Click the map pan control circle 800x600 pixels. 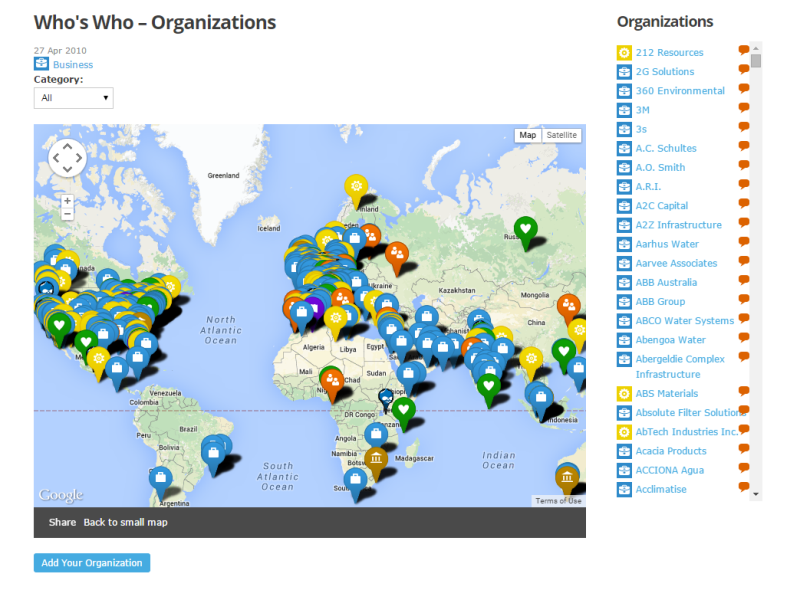pyautogui.click(x=67, y=158)
